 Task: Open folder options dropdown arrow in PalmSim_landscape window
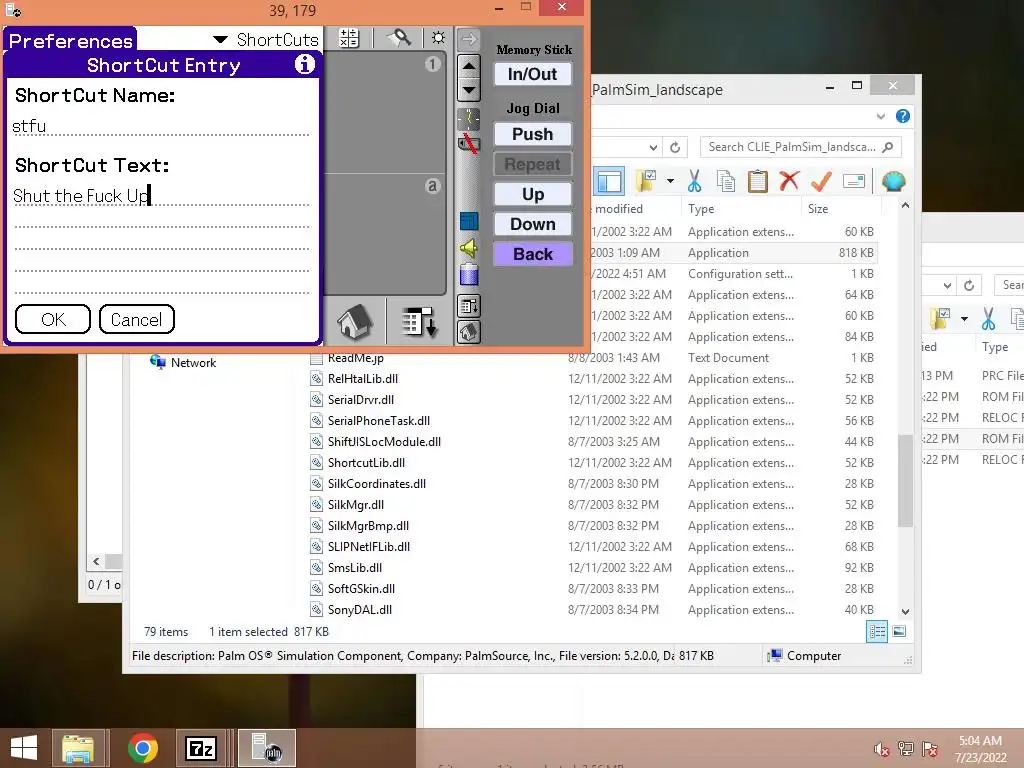coord(671,181)
